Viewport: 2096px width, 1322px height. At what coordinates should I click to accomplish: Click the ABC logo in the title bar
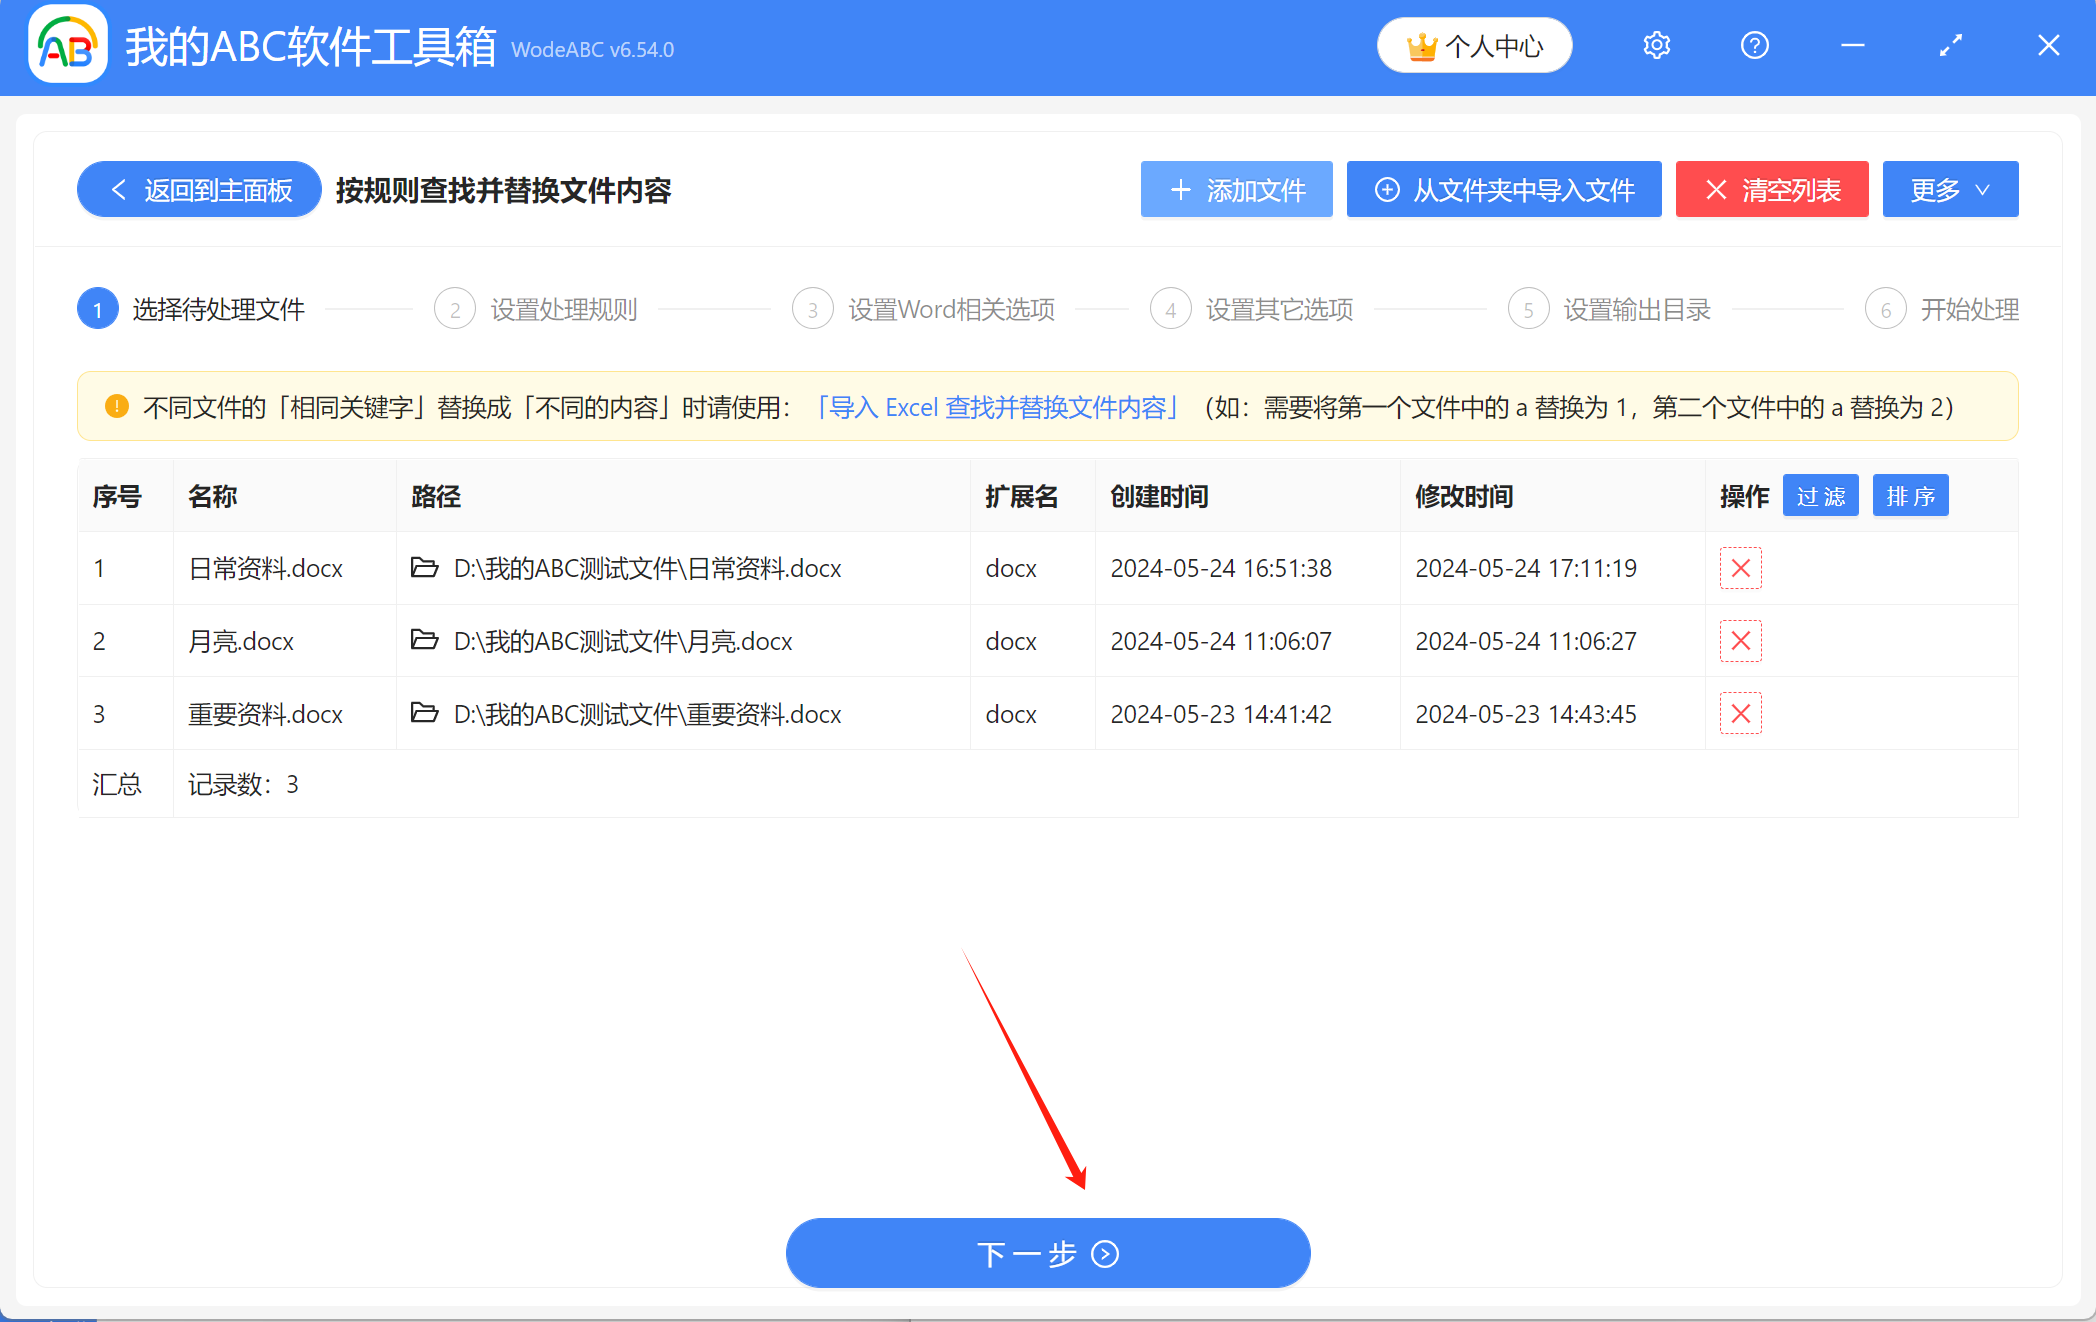click(66, 45)
